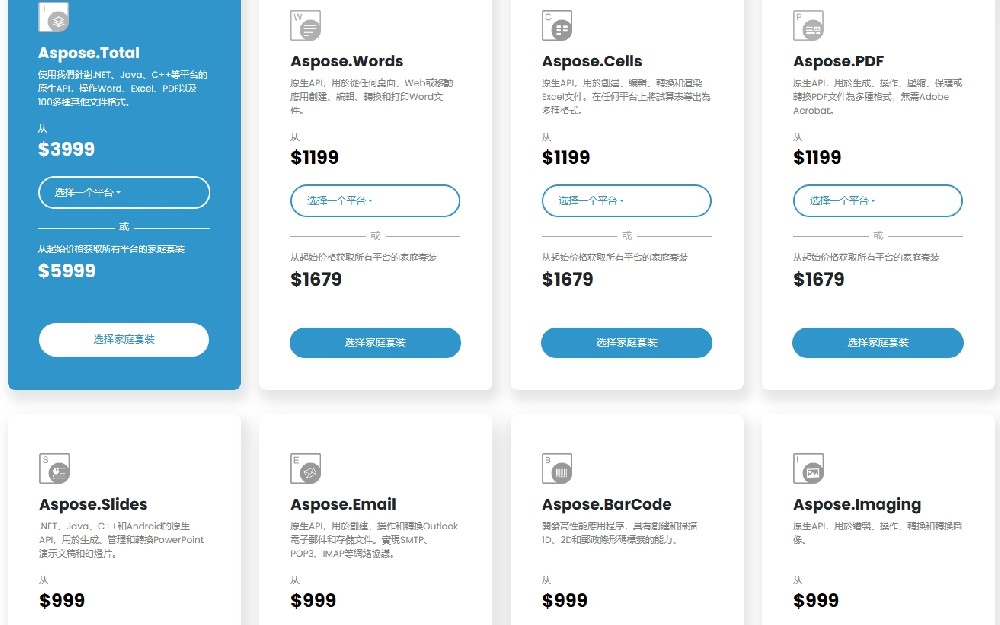Open the Aspose.Words platform dropdown
Image resolution: width=1000 pixels, height=625 pixels.
click(375, 200)
